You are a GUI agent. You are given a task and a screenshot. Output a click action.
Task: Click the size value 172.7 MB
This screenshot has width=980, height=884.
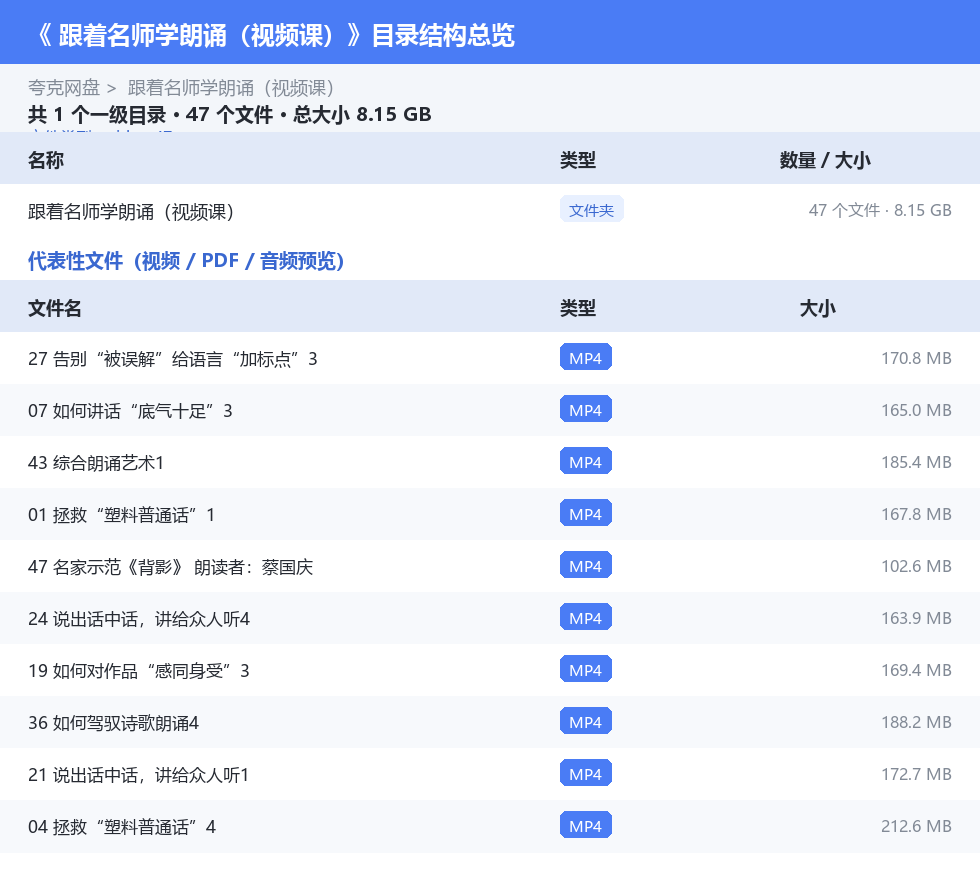(916, 773)
